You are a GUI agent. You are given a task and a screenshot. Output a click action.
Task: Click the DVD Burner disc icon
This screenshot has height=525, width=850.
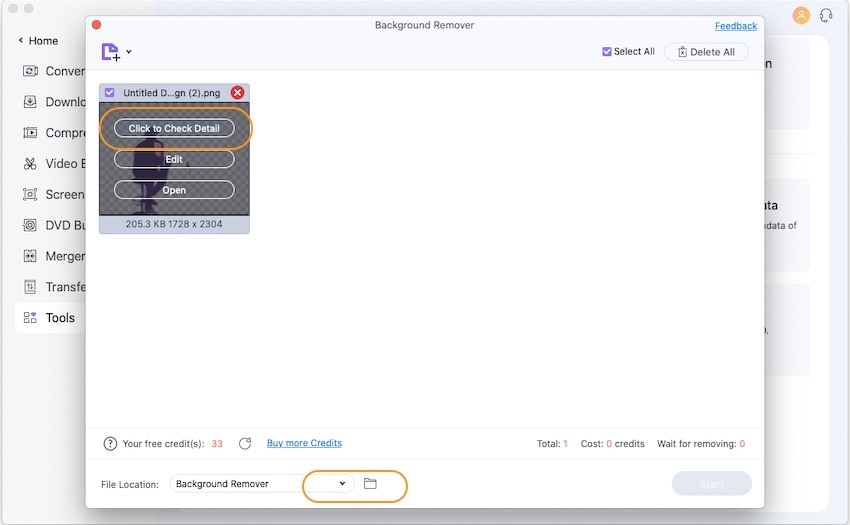[x=30, y=225]
